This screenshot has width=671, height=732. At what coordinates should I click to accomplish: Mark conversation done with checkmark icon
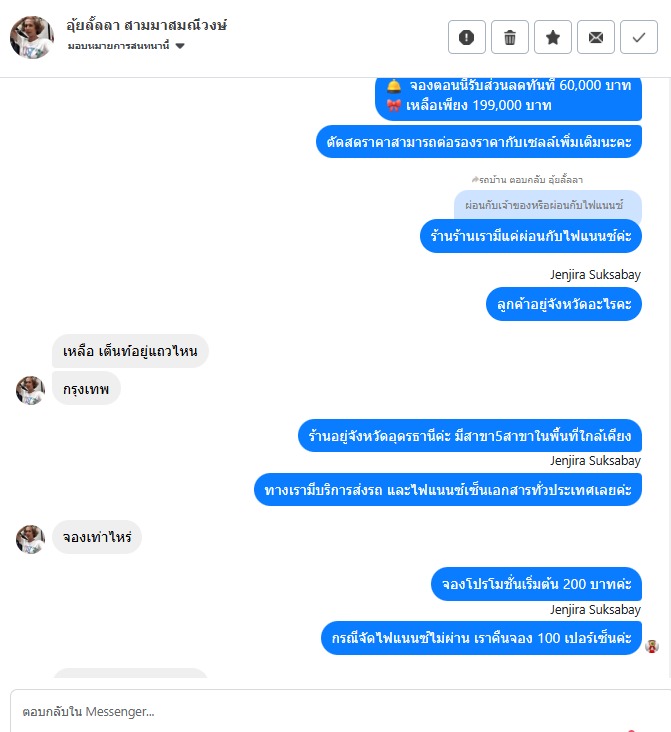point(639,37)
